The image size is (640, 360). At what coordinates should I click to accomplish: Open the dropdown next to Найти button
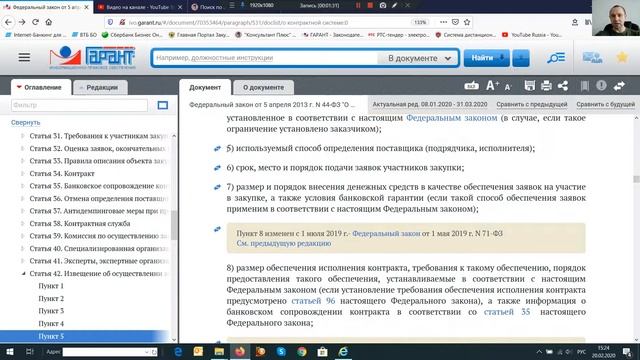point(521,58)
